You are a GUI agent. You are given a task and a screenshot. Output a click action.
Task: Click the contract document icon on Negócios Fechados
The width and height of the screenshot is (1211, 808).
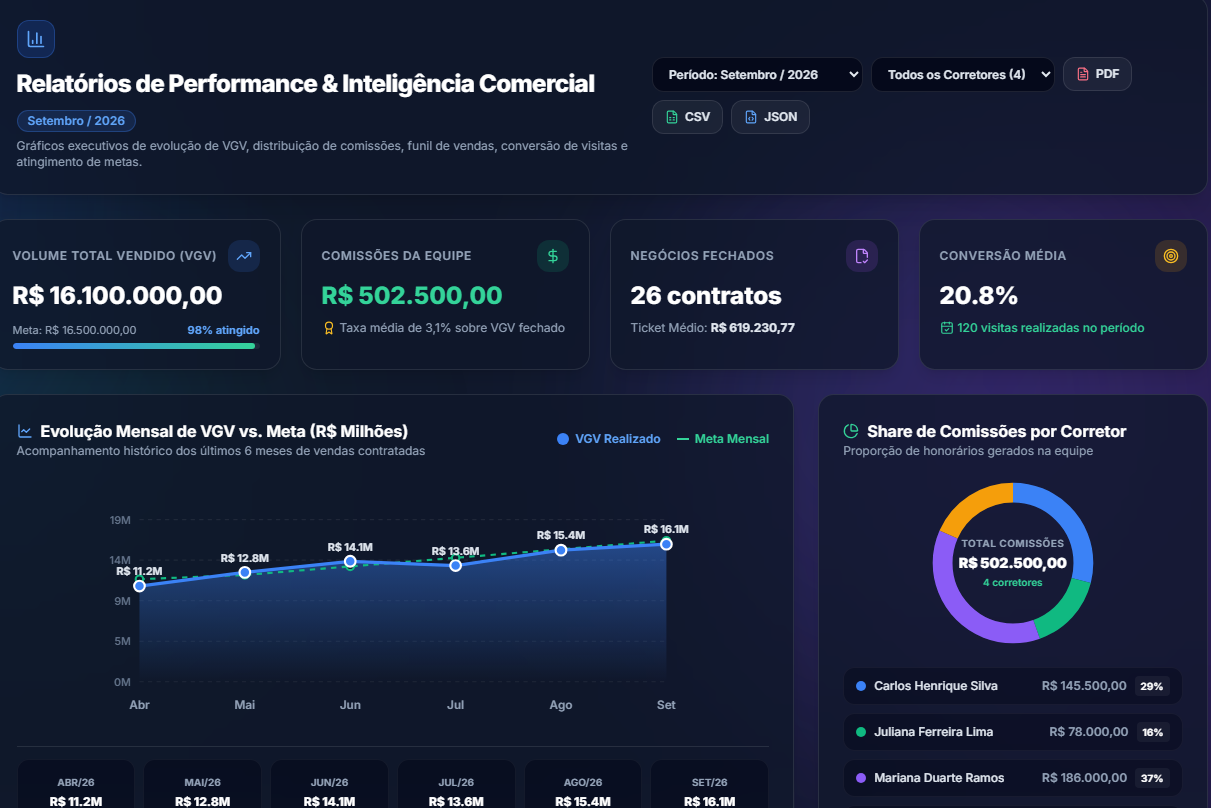(862, 256)
